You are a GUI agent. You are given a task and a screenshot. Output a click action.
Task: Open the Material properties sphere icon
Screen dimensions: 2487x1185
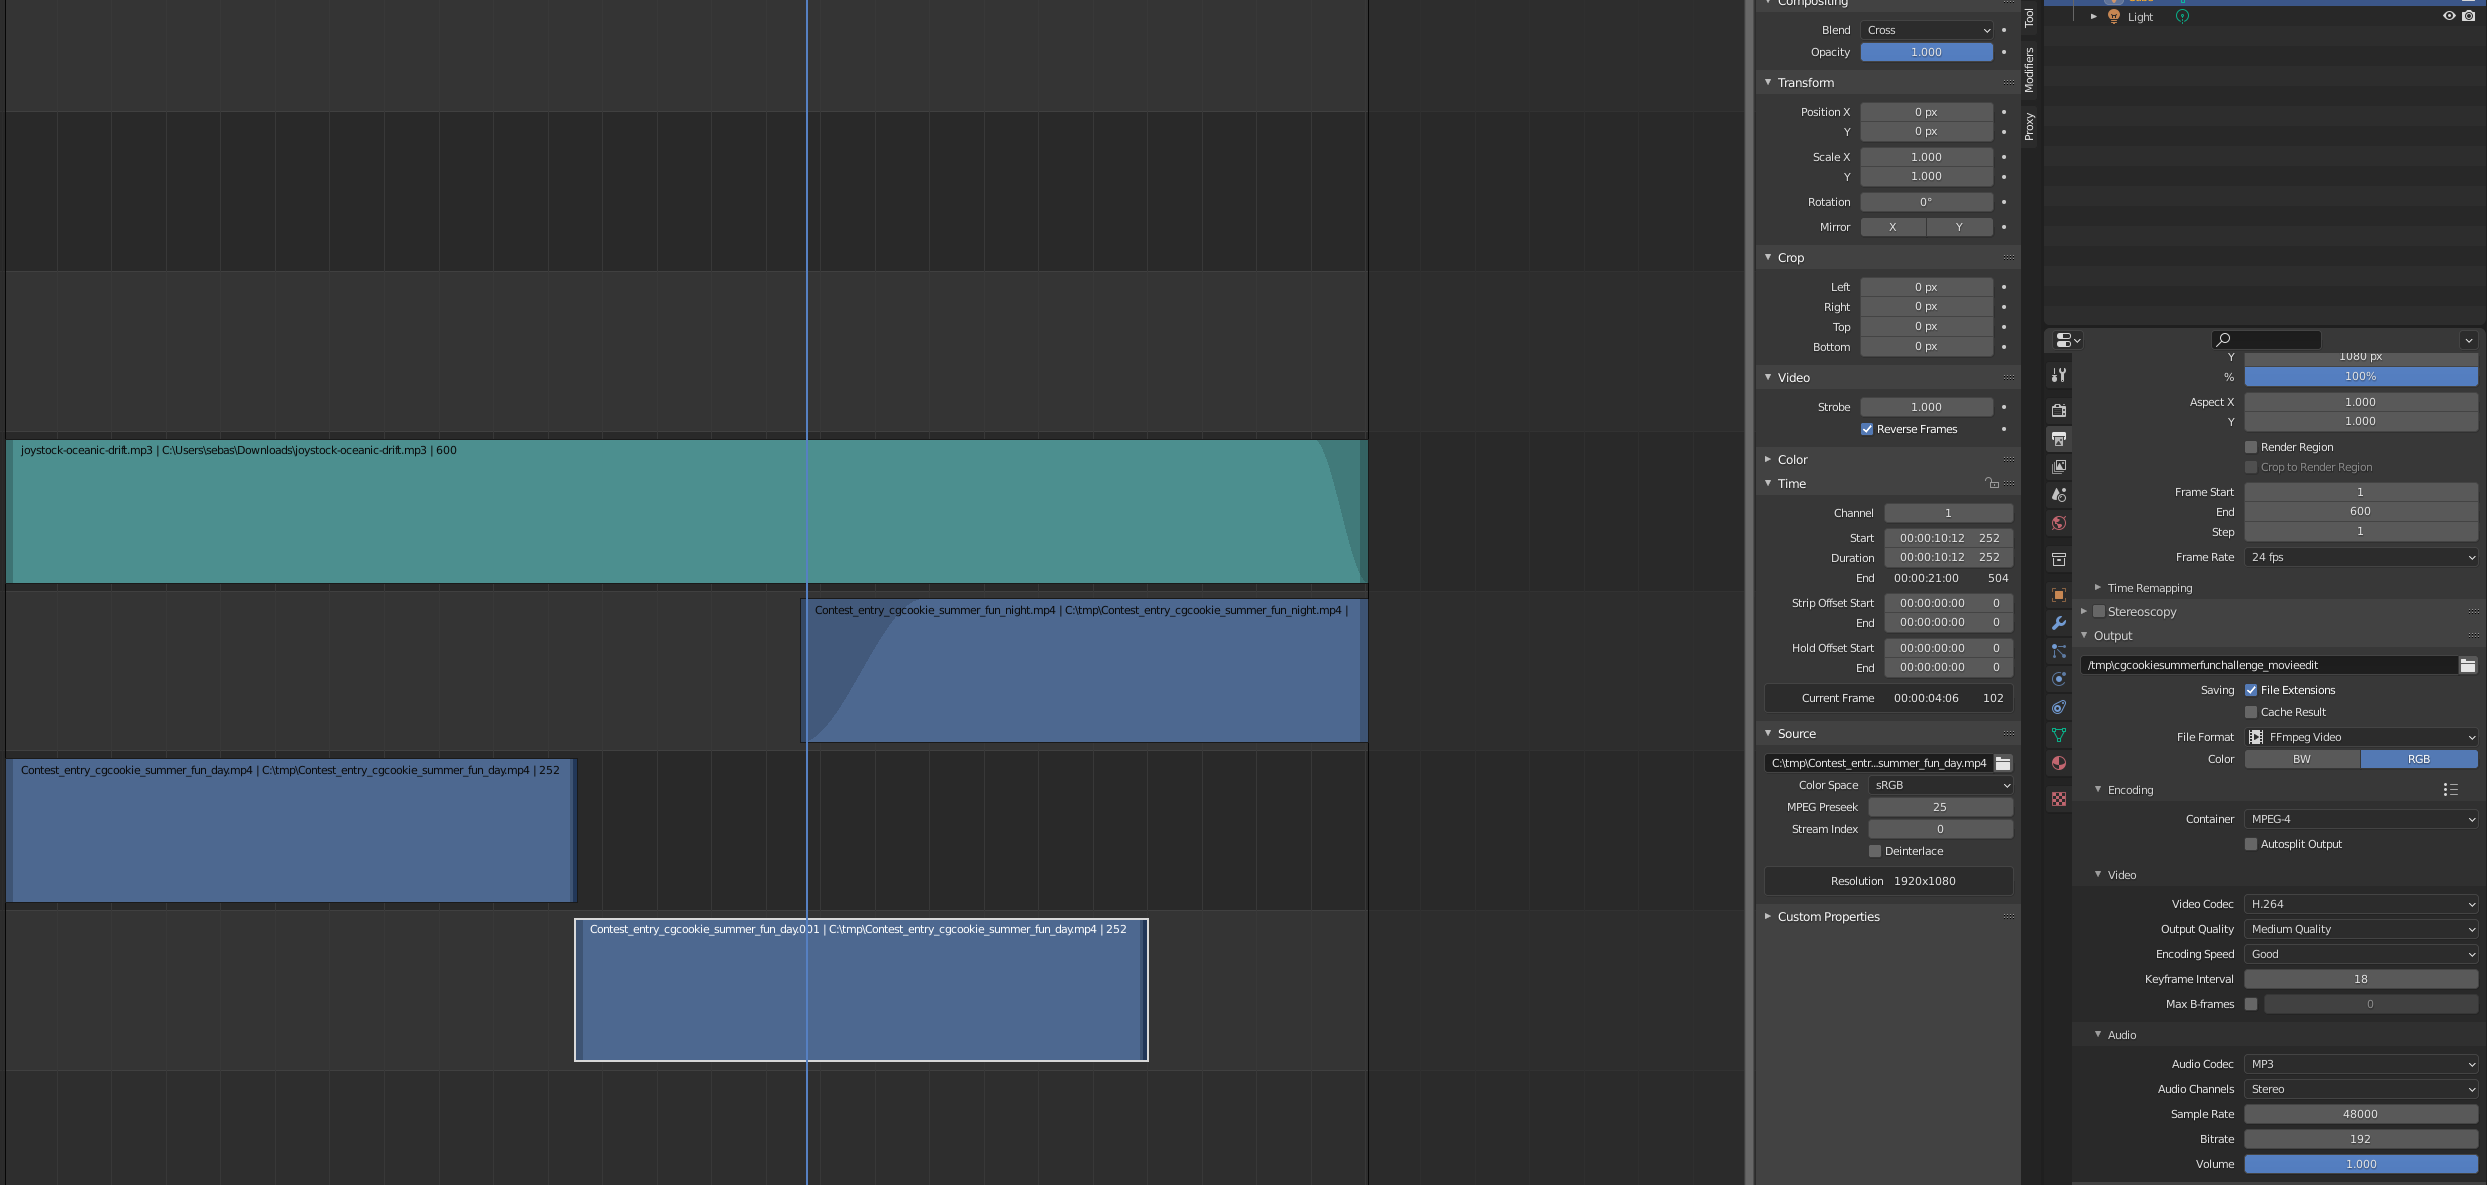click(2058, 763)
